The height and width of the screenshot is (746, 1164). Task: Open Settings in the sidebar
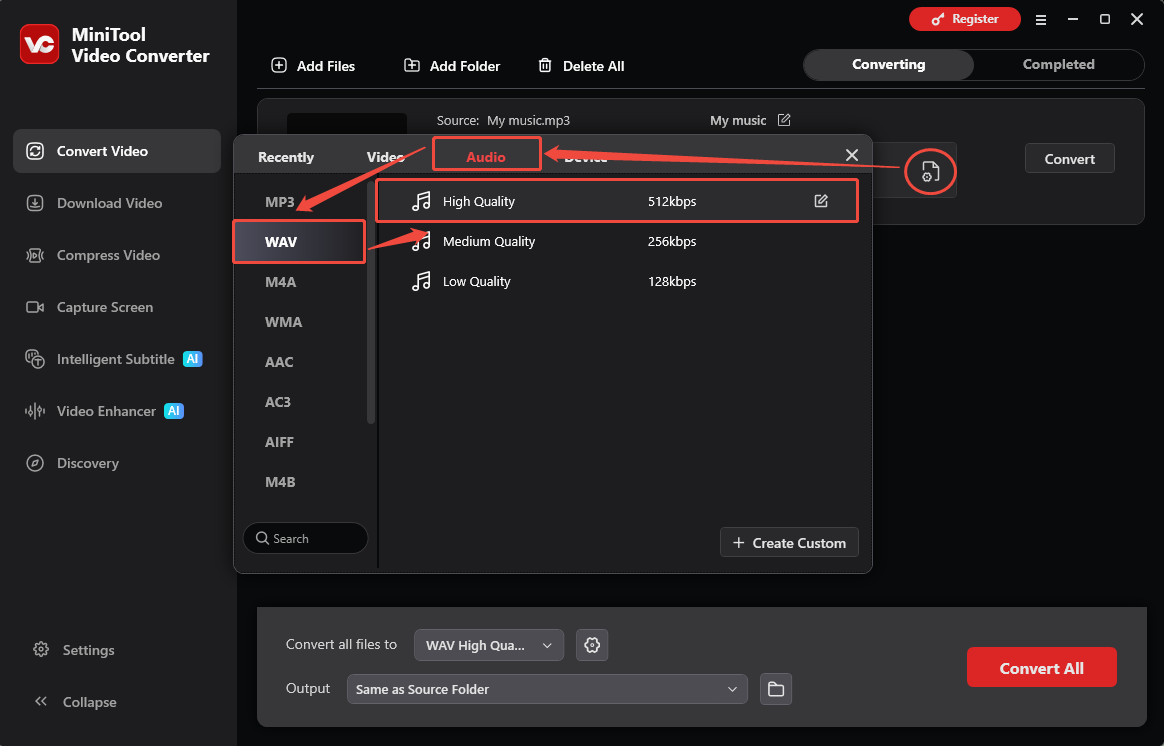tap(74, 650)
